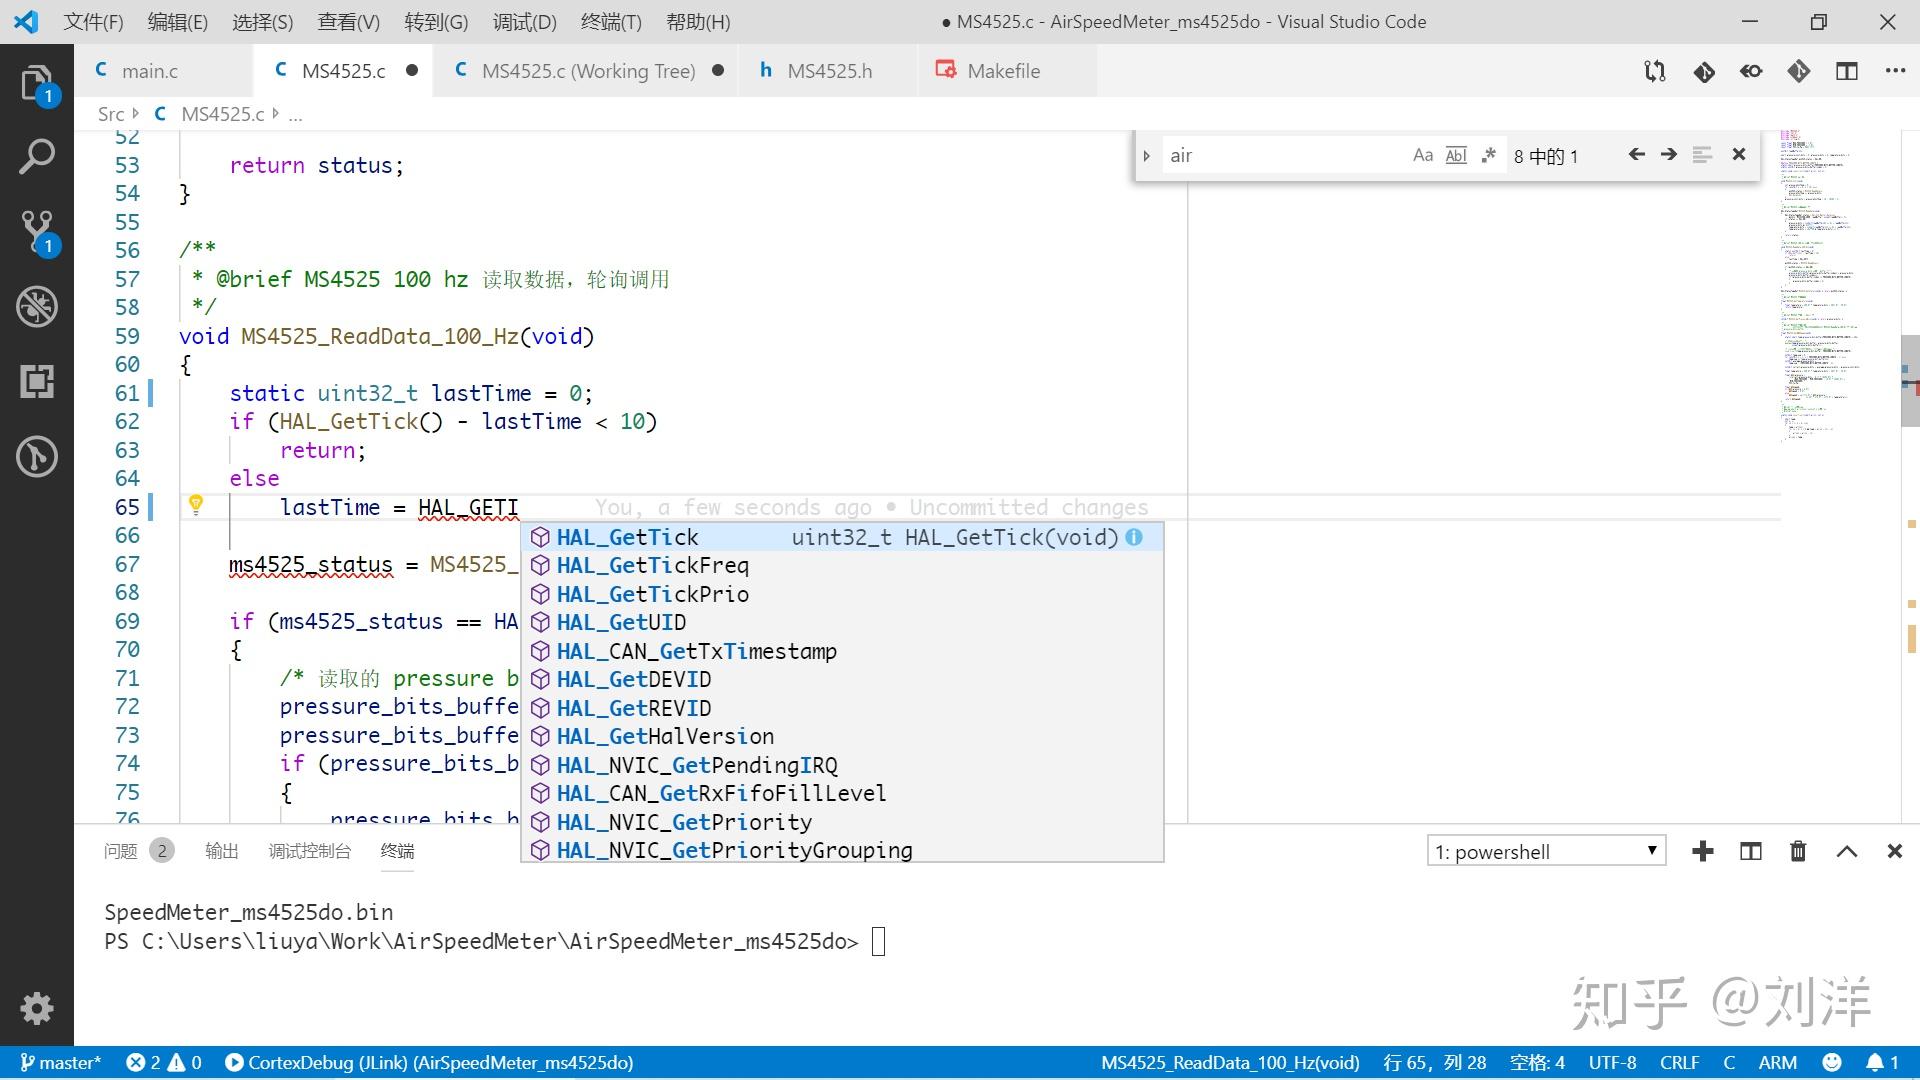Open the breadcrumb item Src
Screen dimensions: 1920x1080
coord(110,113)
